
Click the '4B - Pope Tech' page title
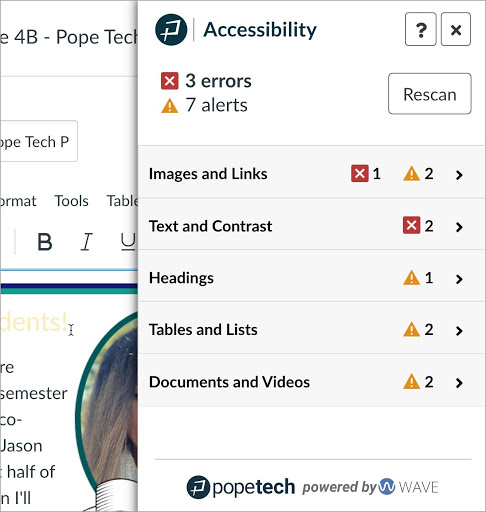(x=75, y=37)
